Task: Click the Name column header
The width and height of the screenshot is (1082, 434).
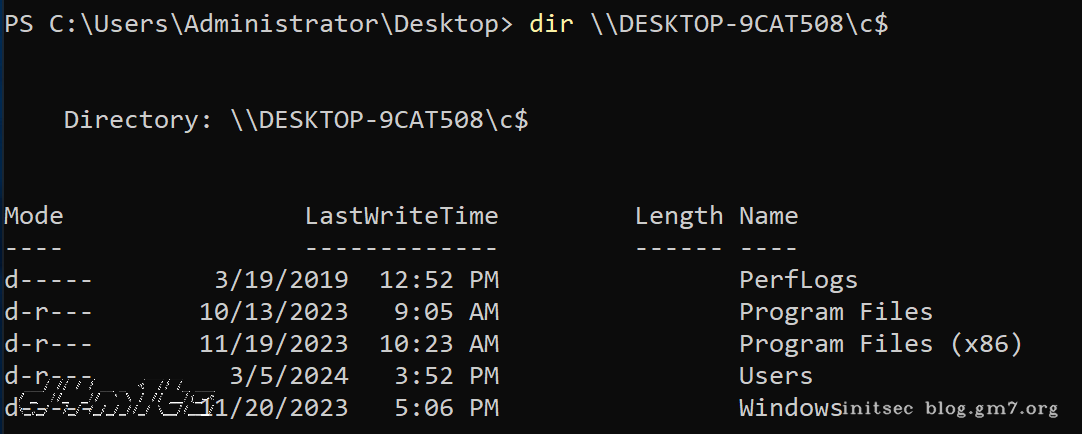Action: [x=768, y=216]
